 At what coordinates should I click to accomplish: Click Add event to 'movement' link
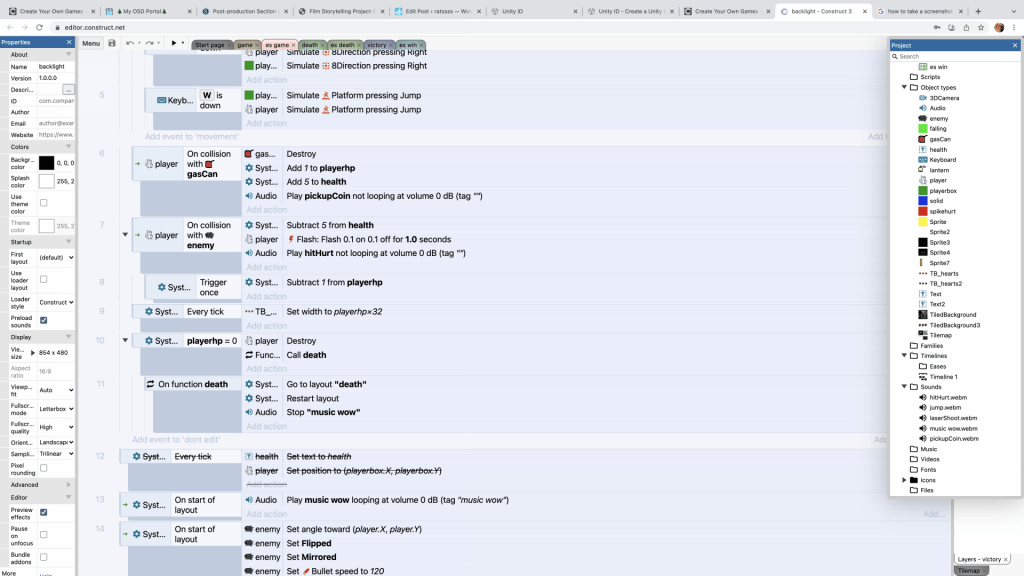coord(192,136)
